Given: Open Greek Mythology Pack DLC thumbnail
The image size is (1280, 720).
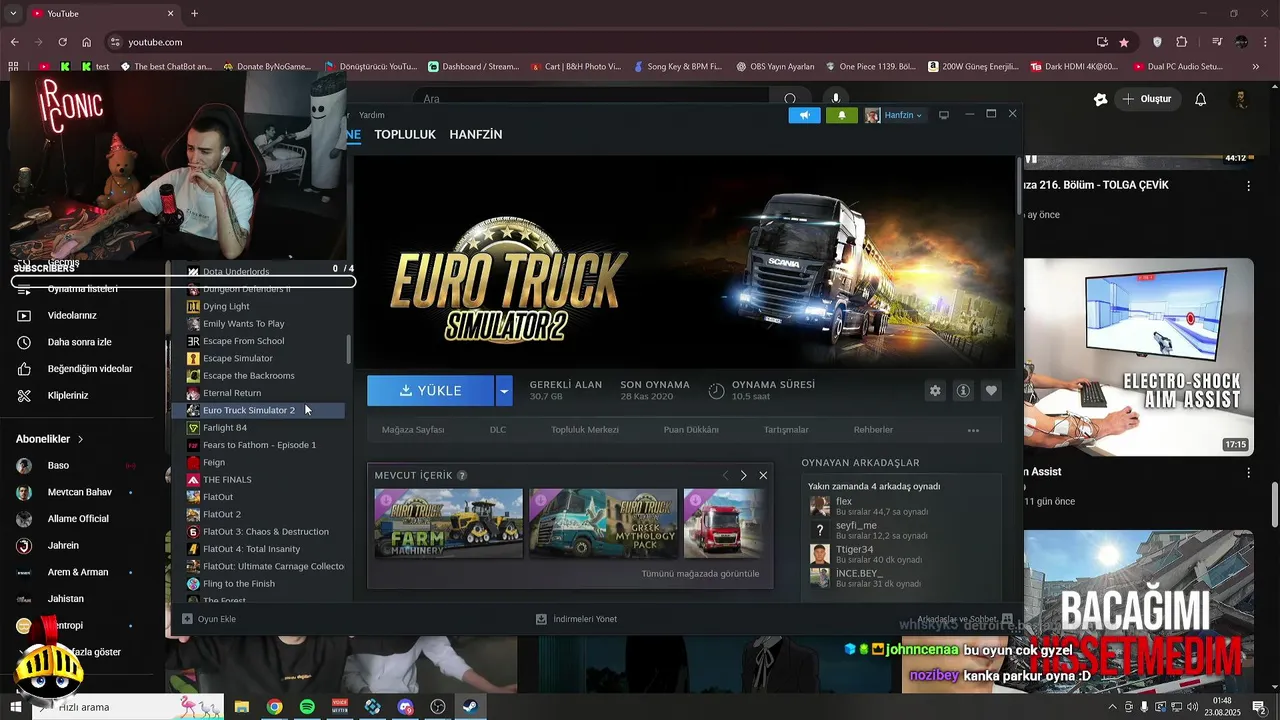Looking at the screenshot, I should tap(603, 523).
